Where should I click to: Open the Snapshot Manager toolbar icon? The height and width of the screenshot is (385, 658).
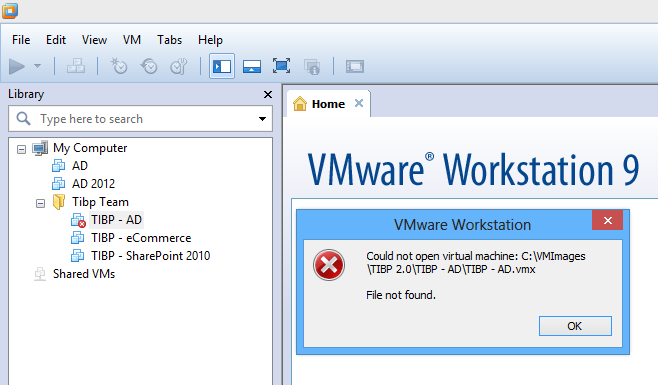click(179, 66)
